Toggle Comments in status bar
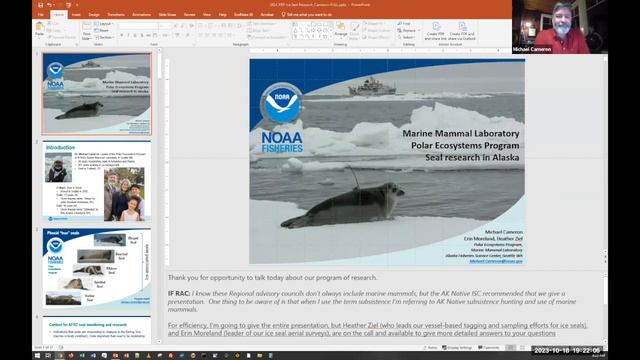640x360 pixels. pos(489,348)
